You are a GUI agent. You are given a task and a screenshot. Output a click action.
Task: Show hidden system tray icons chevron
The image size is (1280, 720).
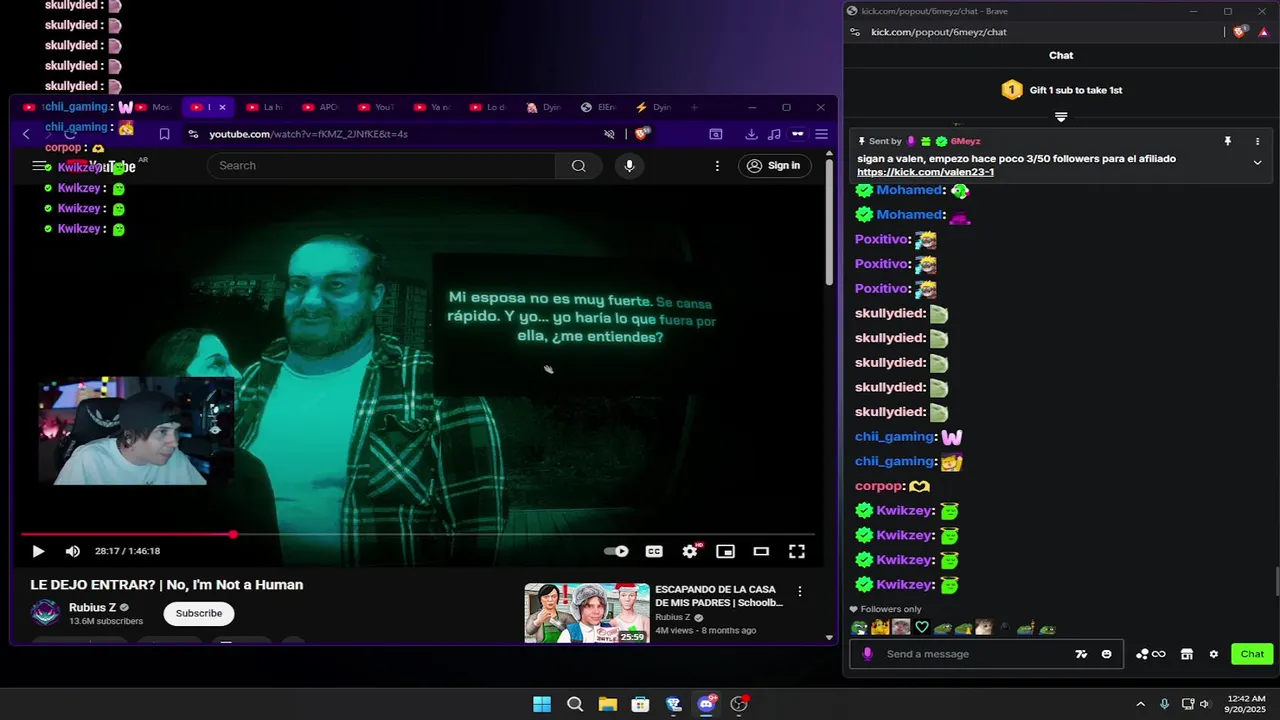[1140, 704]
